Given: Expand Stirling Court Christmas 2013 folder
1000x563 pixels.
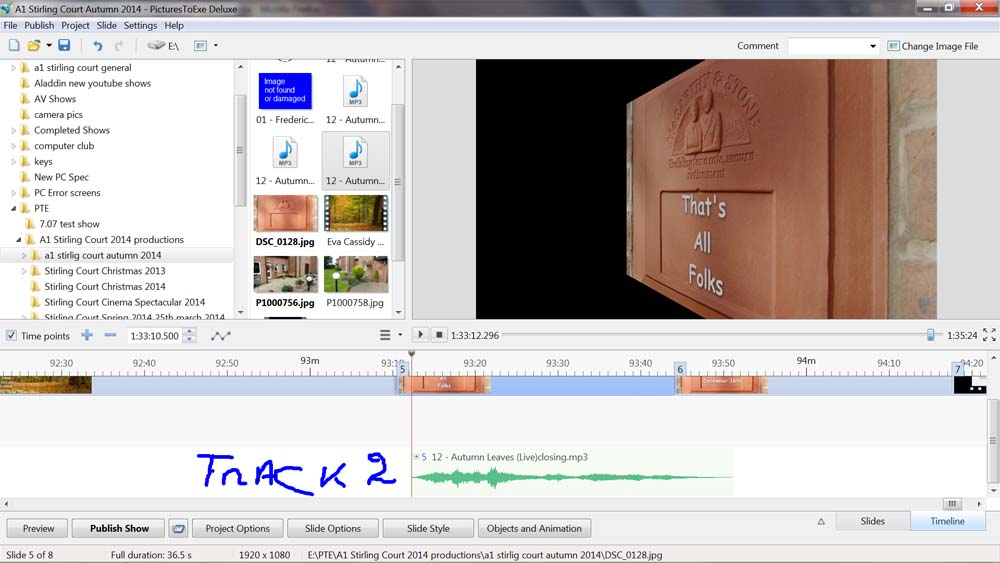Looking at the screenshot, I should (x=24, y=271).
